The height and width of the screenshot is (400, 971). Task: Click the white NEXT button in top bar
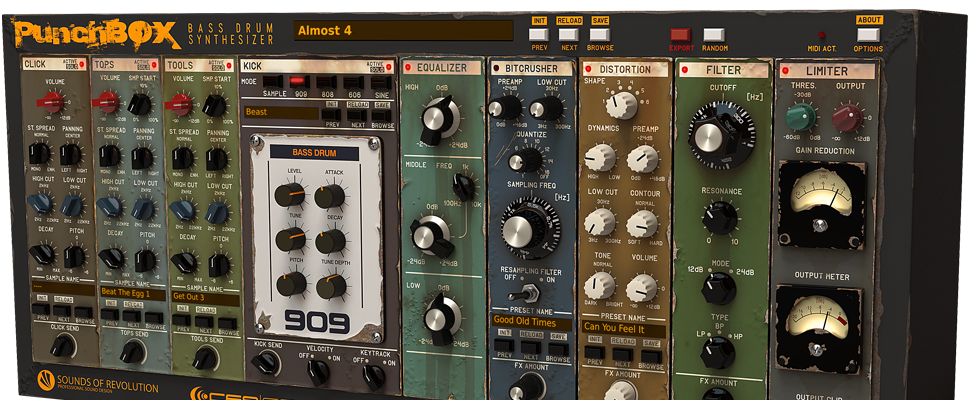coord(568,35)
